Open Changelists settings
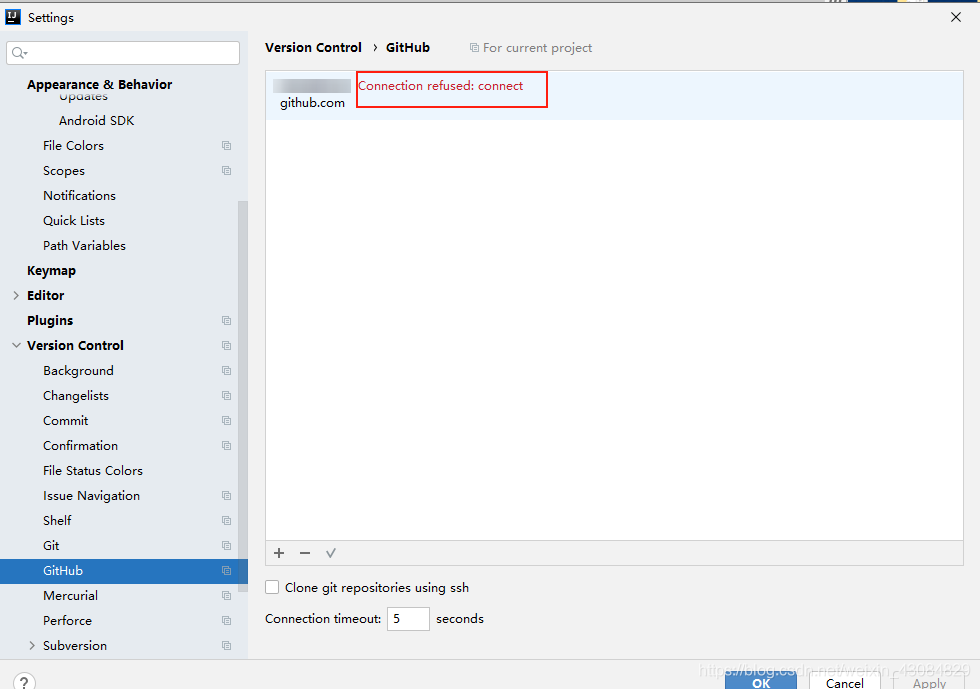Screen dimensions: 980x689 [76, 396]
